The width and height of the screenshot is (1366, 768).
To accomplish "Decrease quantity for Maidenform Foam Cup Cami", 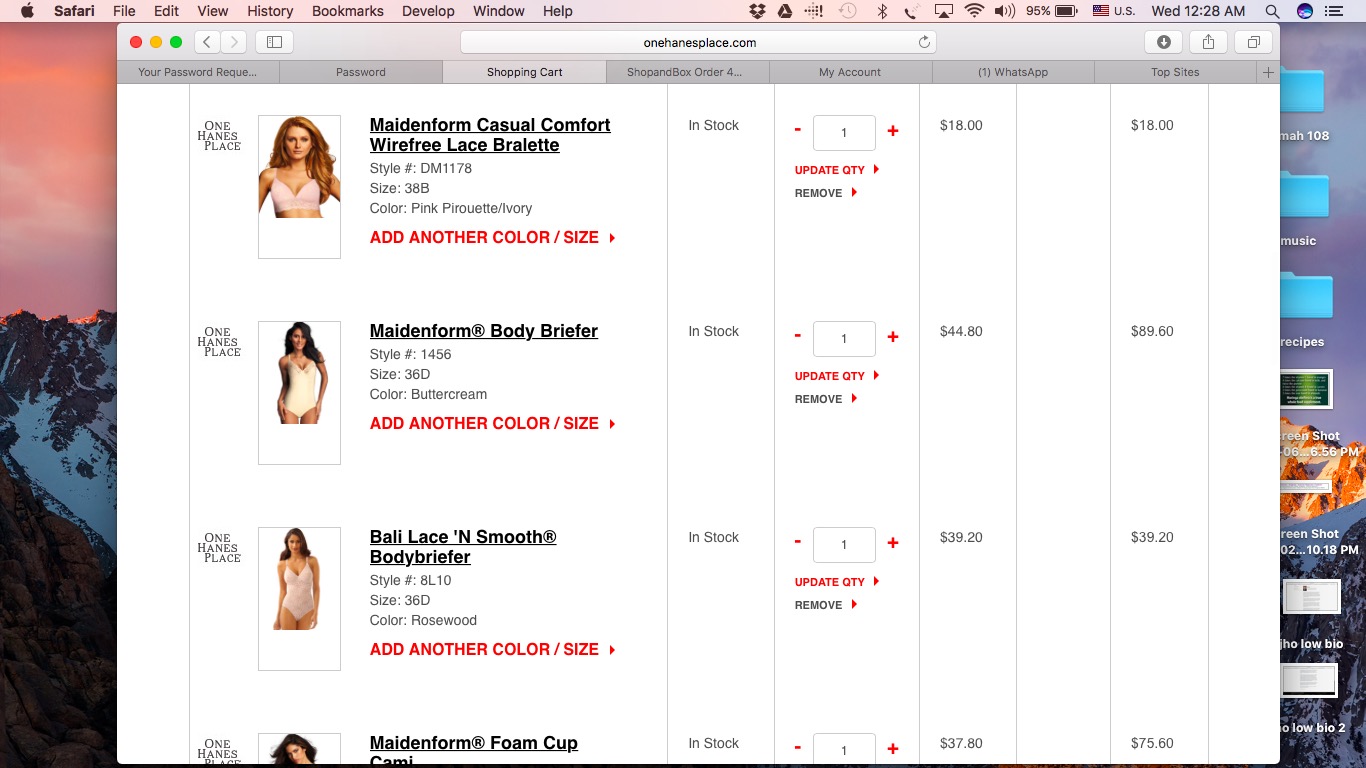I will coord(797,749).
